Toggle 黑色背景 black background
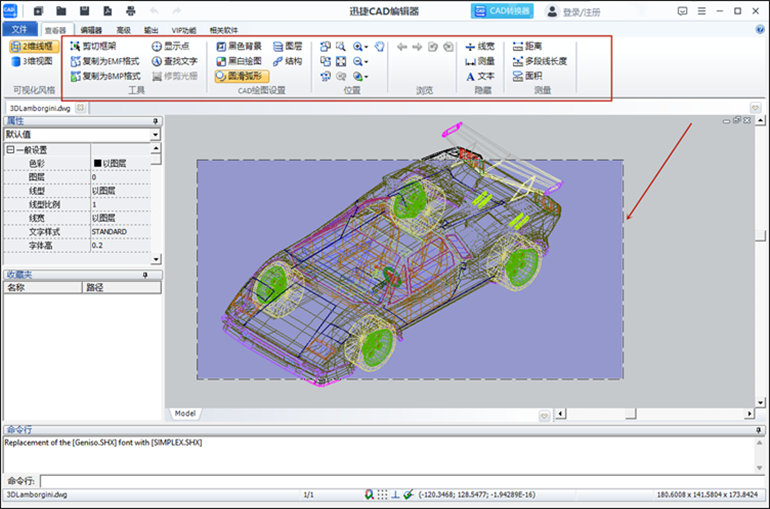The image size is (770, 509). tap(239, 46)
